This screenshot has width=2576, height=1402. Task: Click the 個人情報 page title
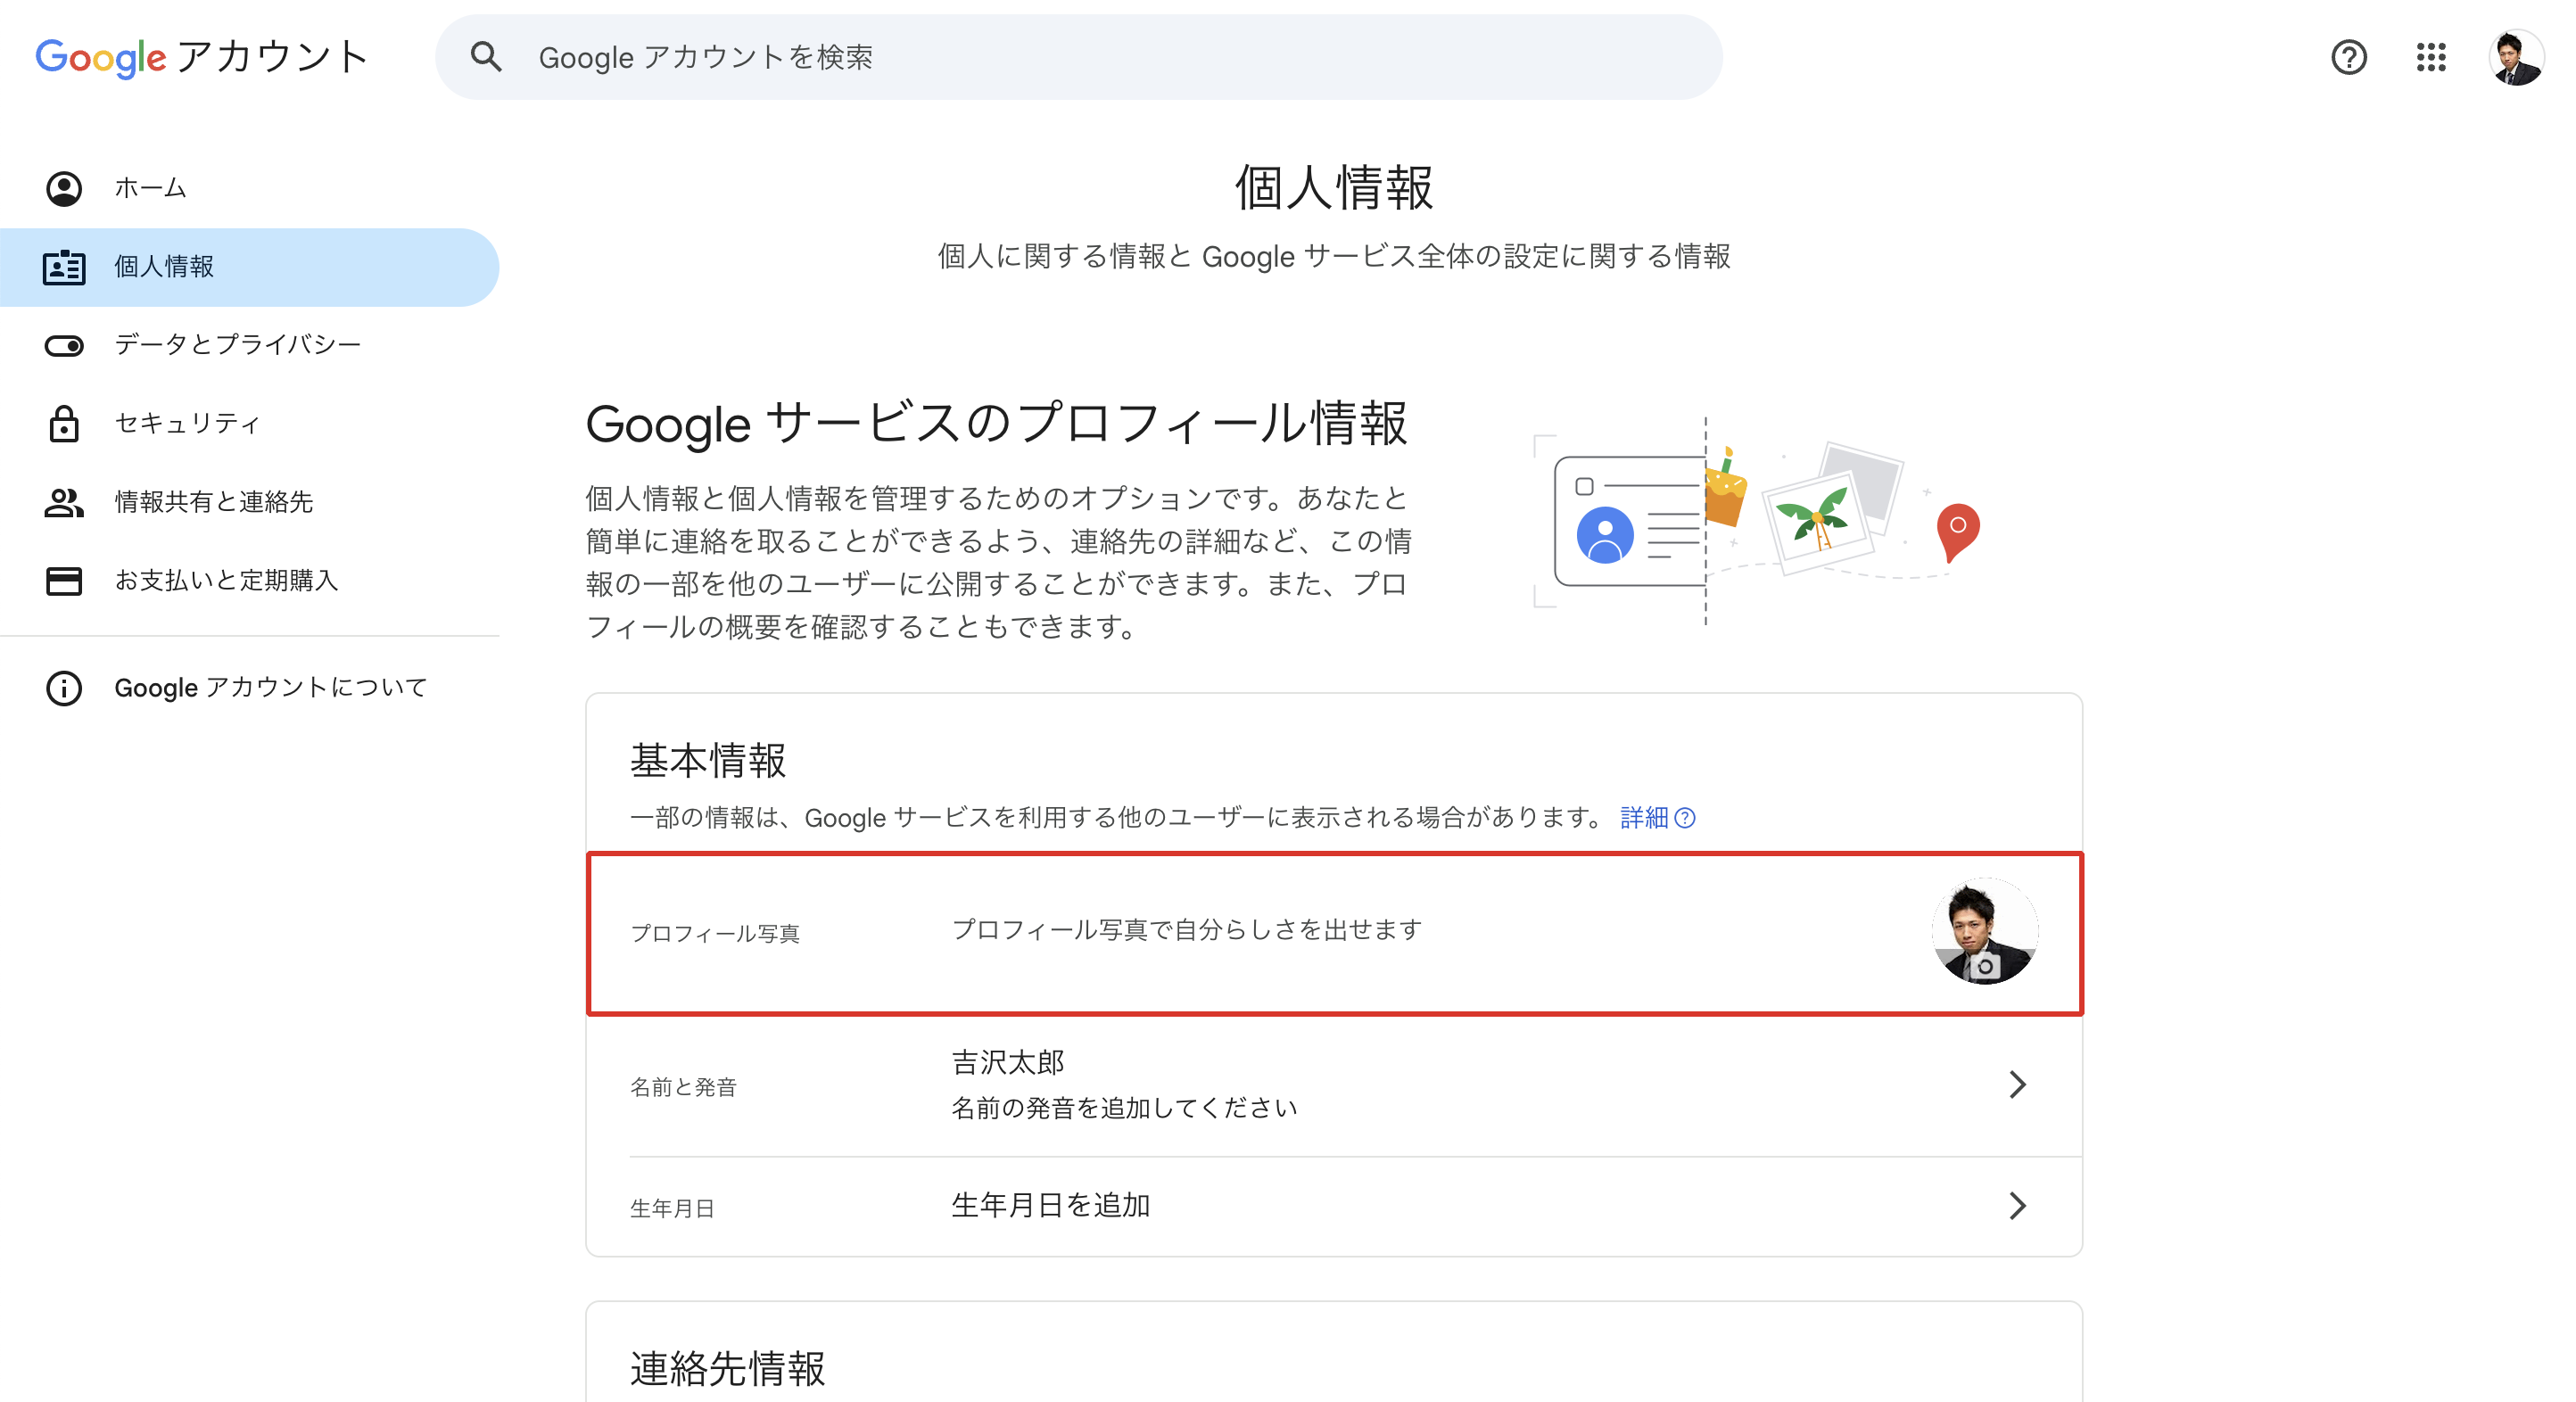coord(1334,188)
